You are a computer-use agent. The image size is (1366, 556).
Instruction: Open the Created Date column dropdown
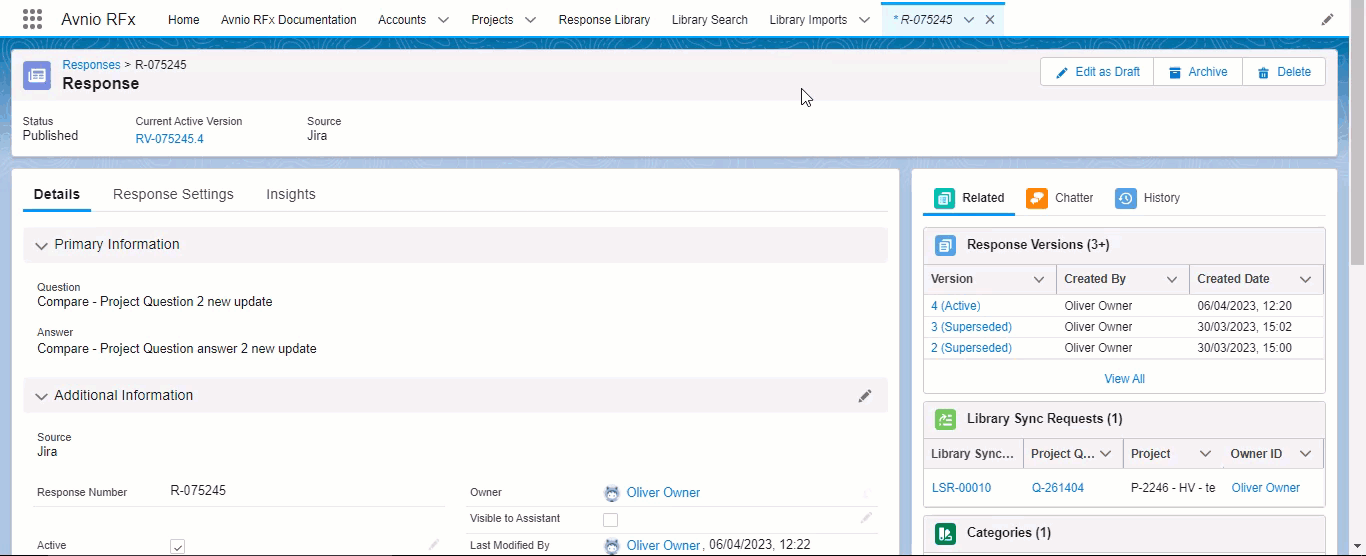pos(1305,280)
